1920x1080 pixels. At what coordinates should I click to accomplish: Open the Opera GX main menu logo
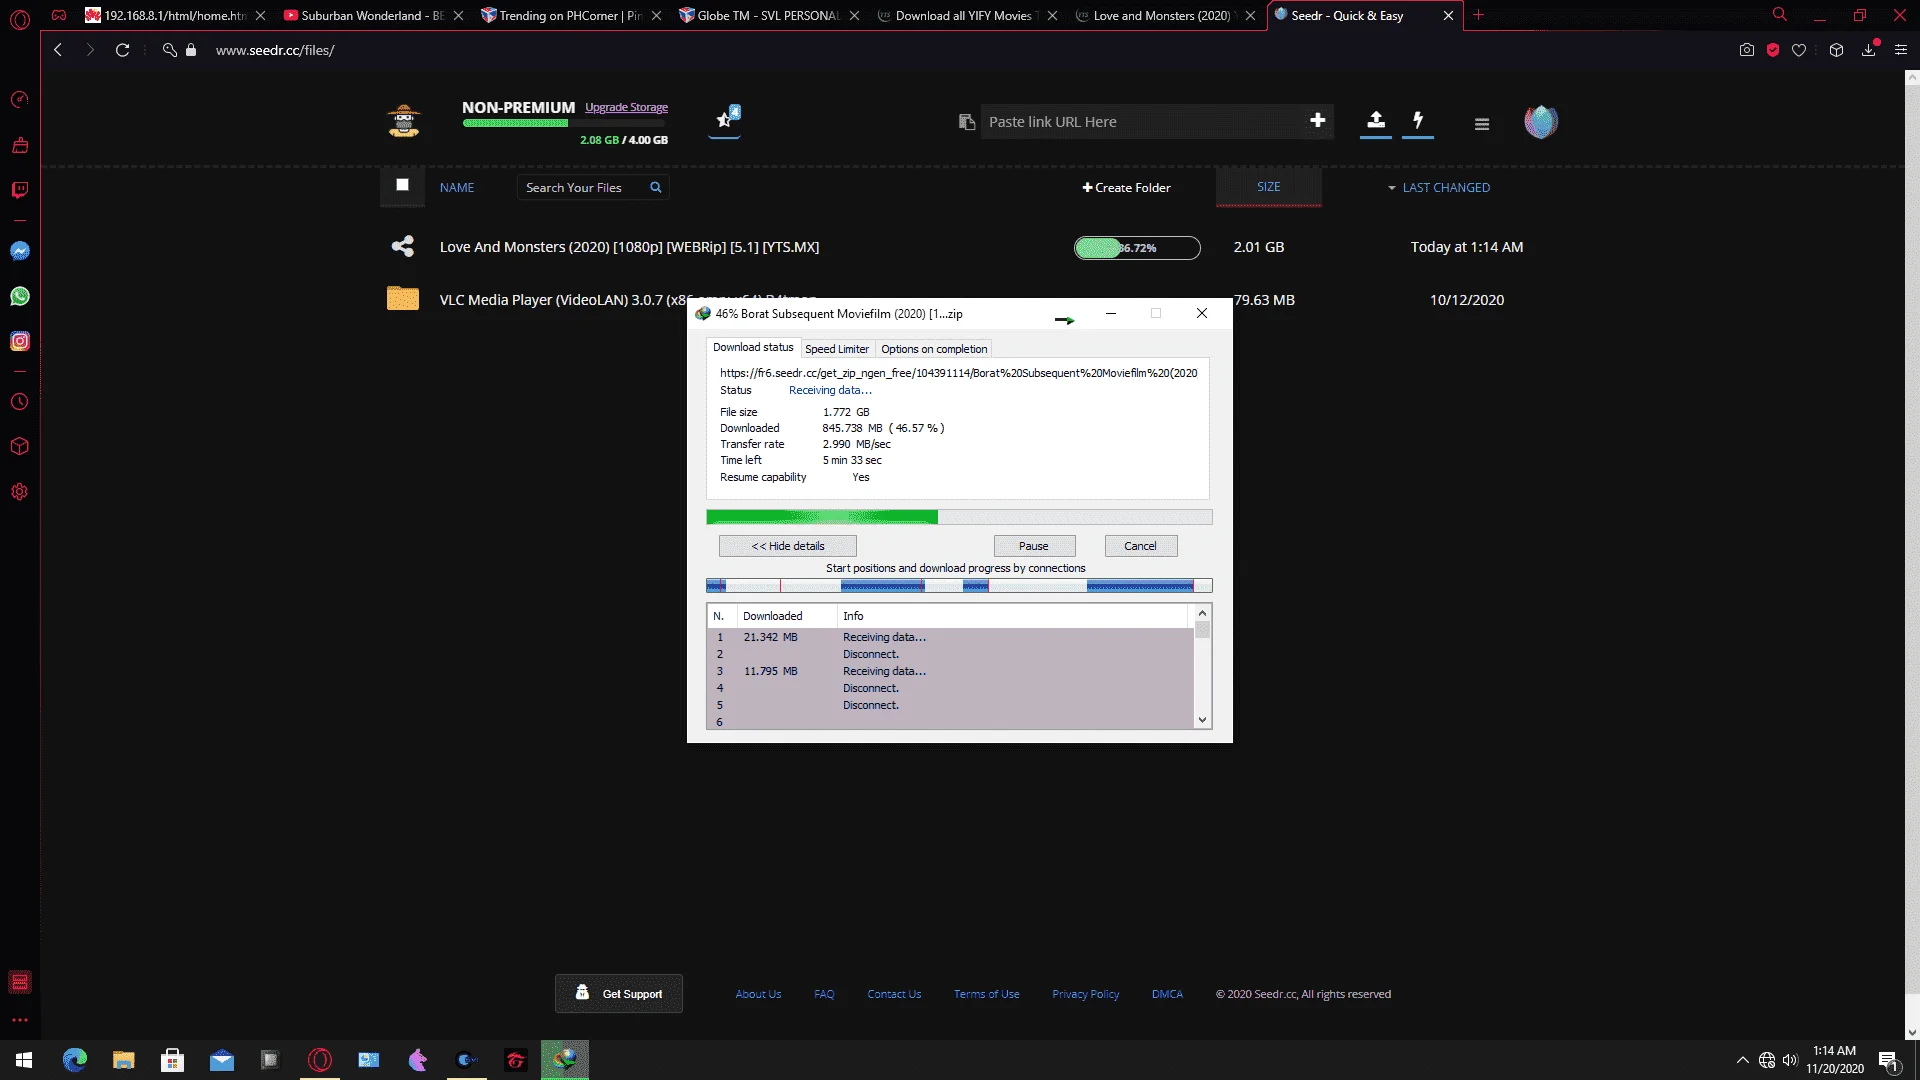tap(20, 18)
